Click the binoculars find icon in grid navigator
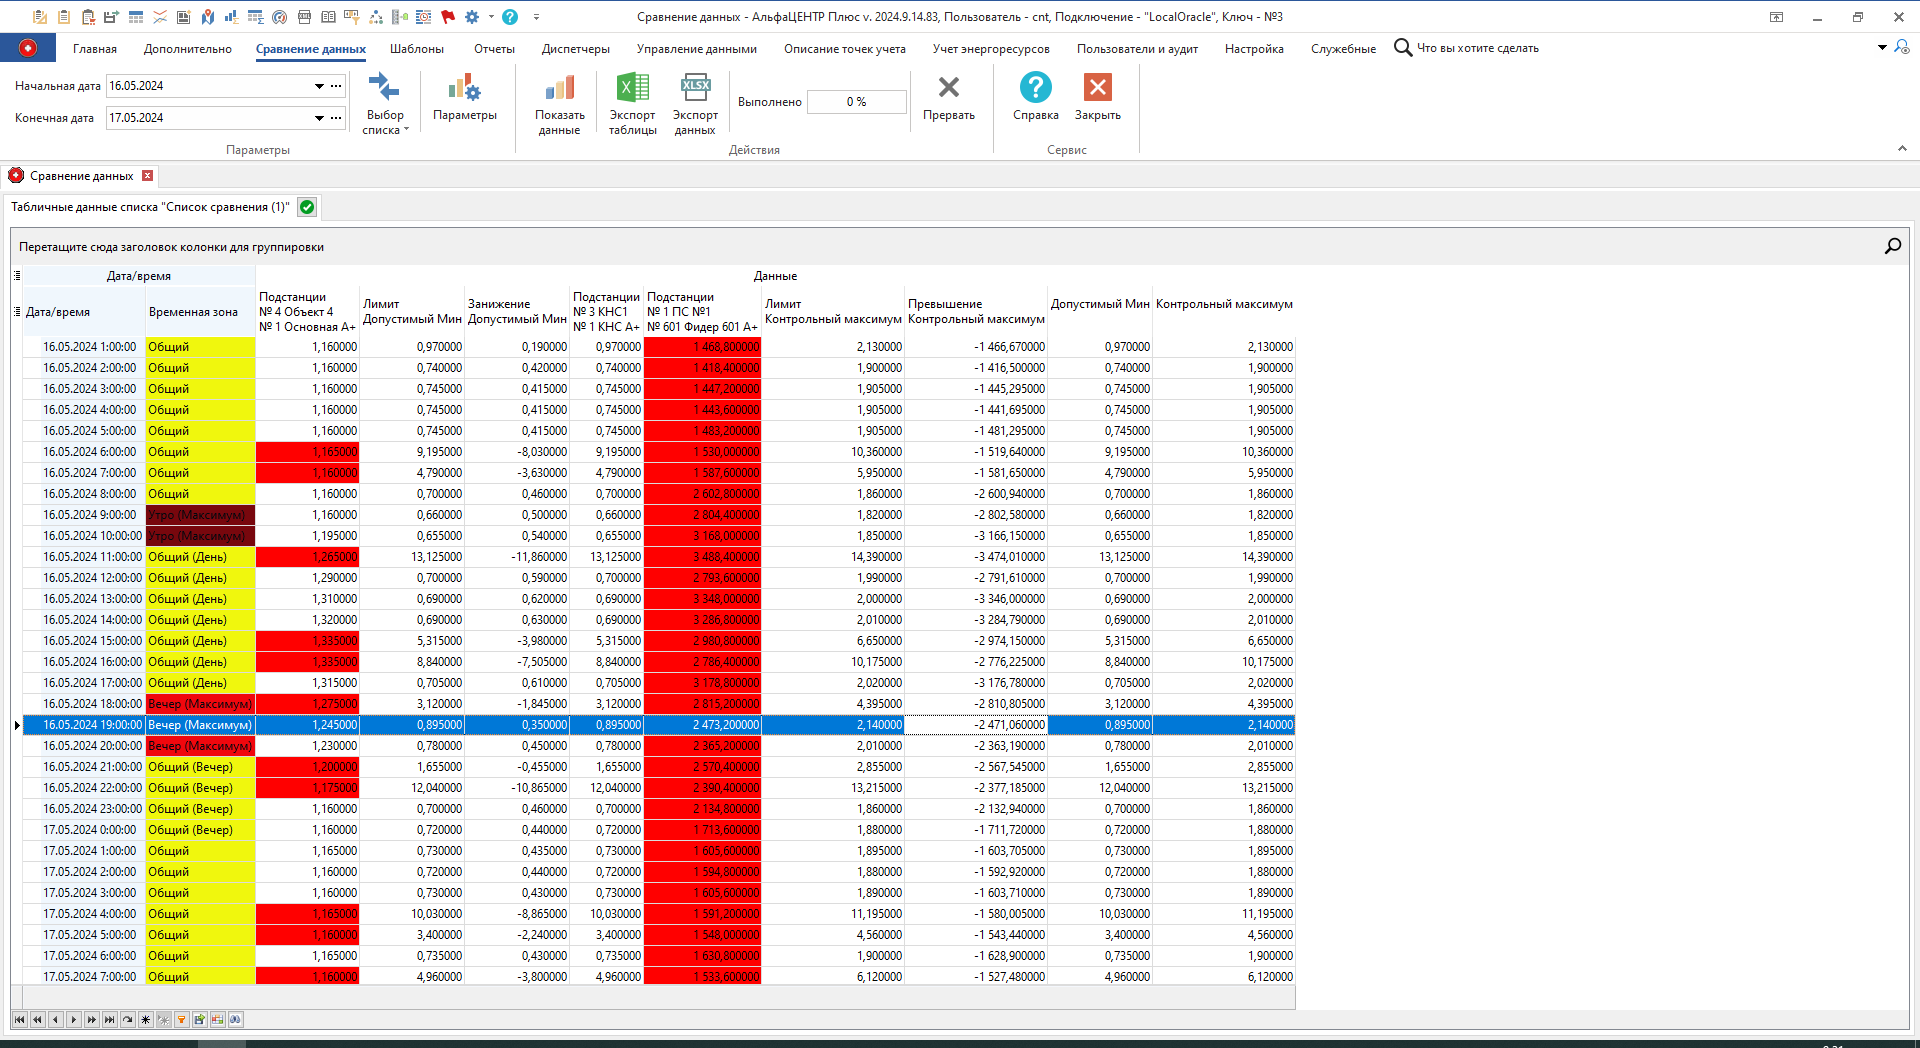This screenshot has width=1920, height=1048. click(235, 1020)
